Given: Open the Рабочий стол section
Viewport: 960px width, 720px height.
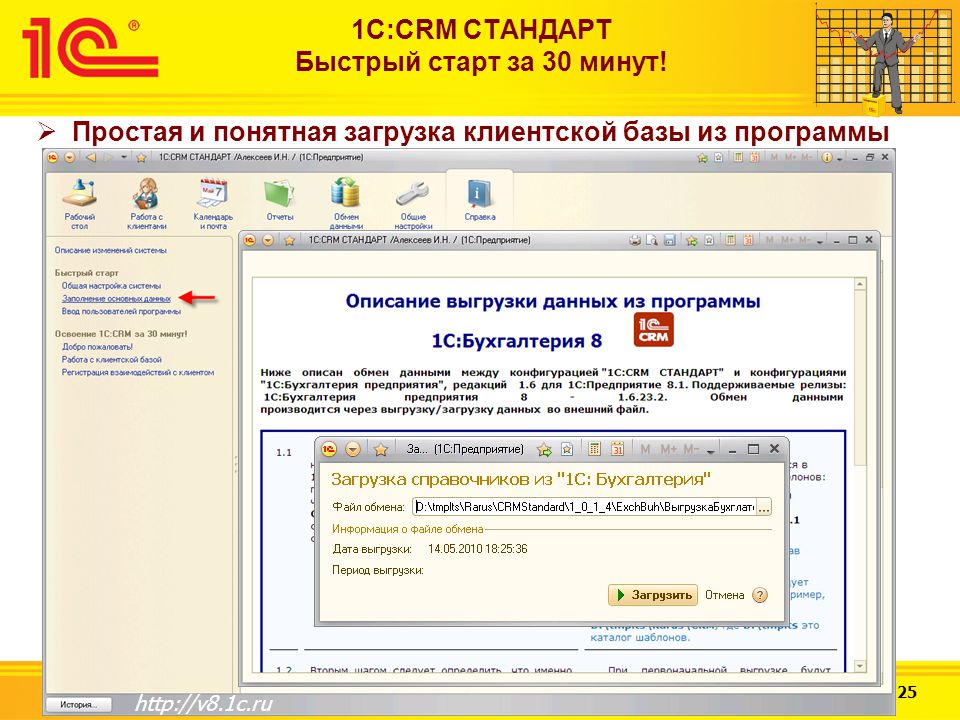Looking at the screenshot, I should 80,204.
